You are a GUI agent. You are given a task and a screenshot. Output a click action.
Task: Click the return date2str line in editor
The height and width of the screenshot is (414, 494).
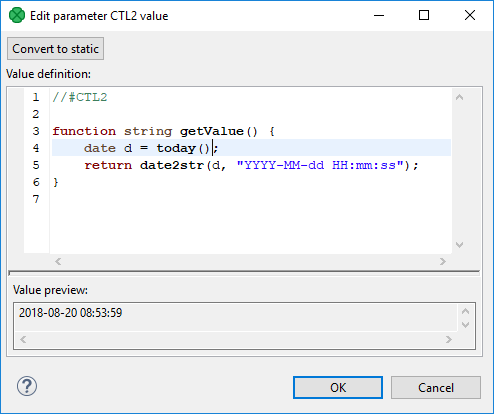click(x=251, y=165)
